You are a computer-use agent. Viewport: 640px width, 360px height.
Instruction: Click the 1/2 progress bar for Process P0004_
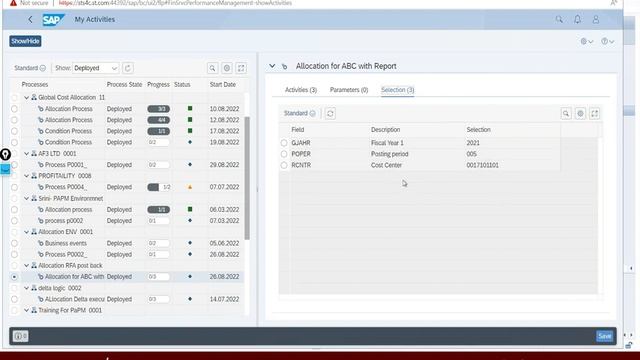click(x=158, y=187)
